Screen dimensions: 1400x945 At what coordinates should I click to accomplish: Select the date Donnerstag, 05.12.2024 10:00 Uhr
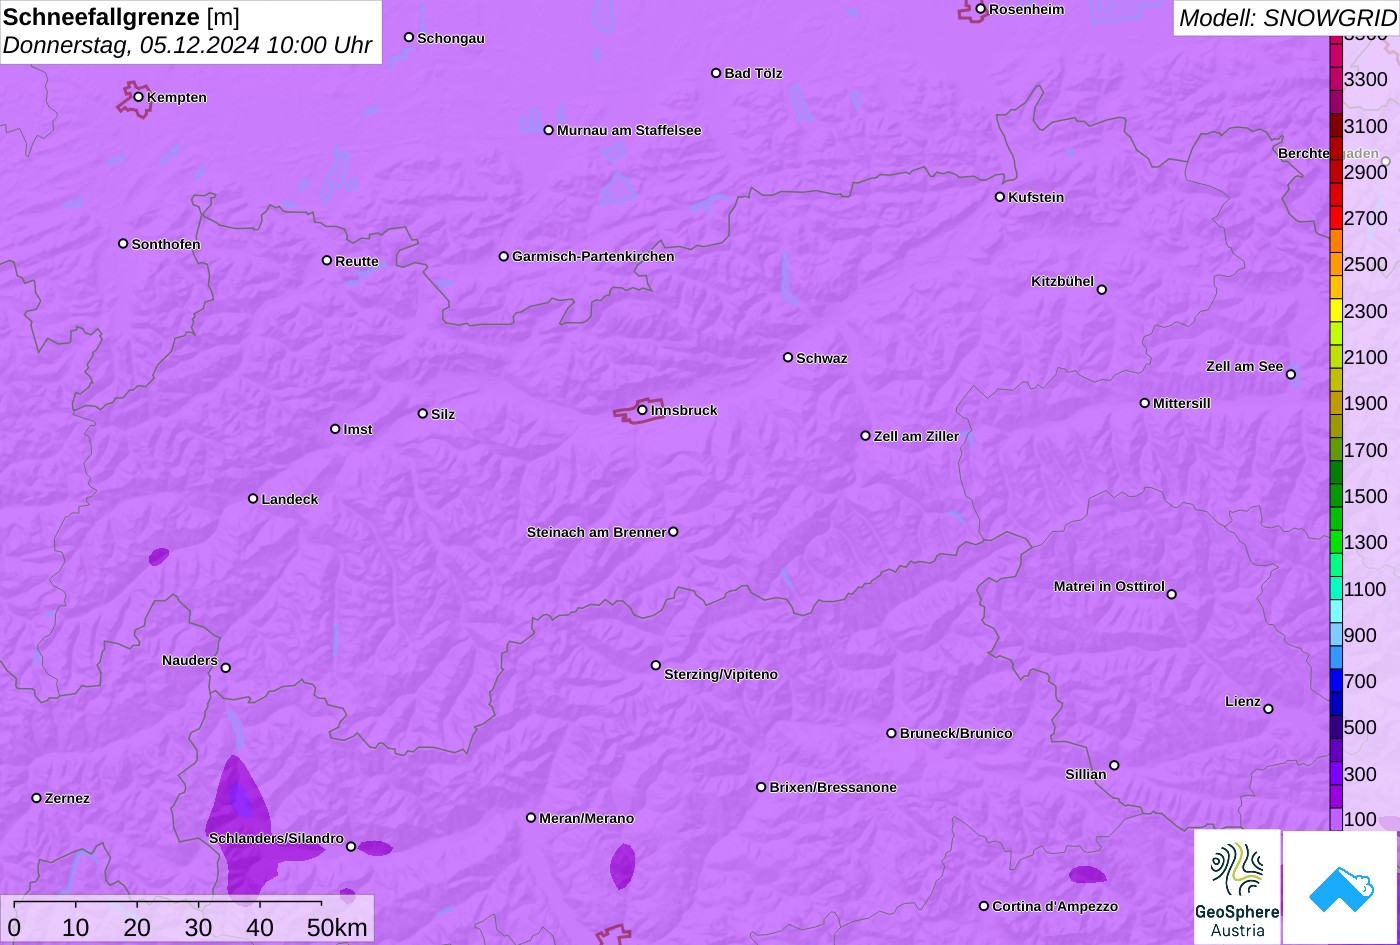pyautogui.click(x=188, y=45)
